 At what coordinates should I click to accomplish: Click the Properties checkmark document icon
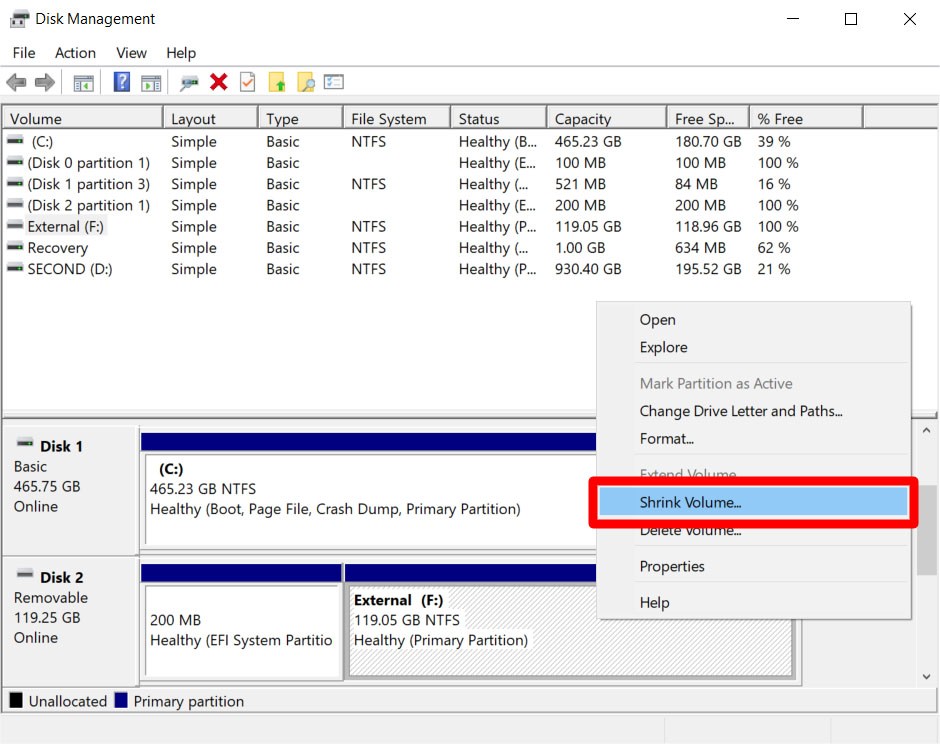(x=246, y=81)
